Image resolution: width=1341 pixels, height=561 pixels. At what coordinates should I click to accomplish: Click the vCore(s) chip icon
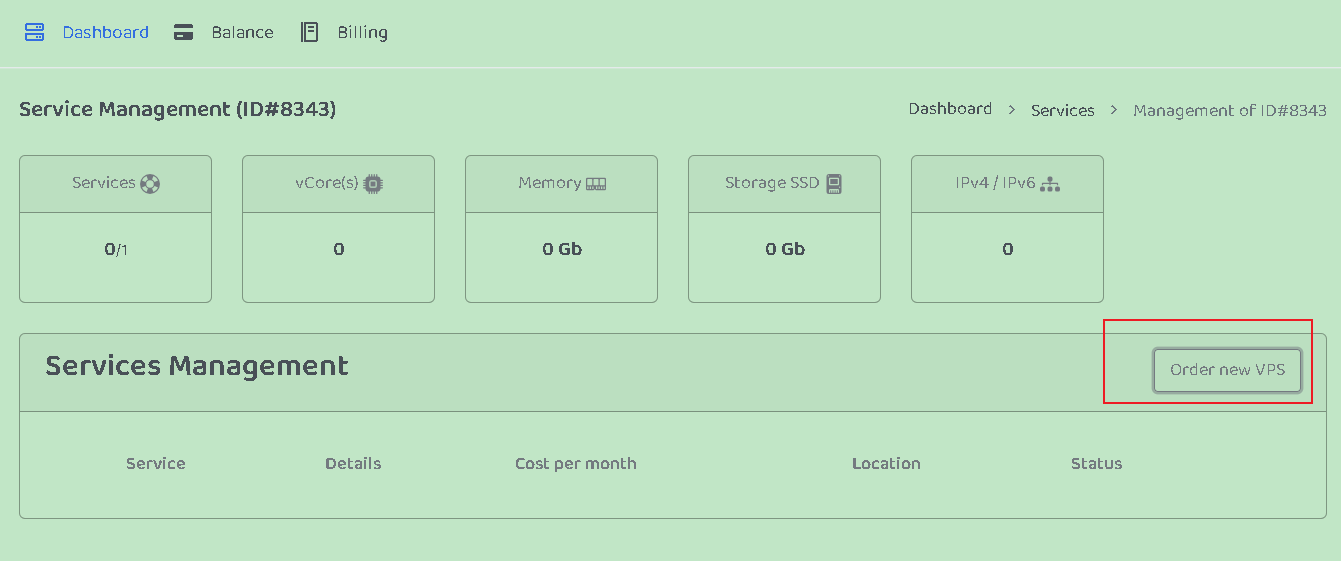point(373,184)
